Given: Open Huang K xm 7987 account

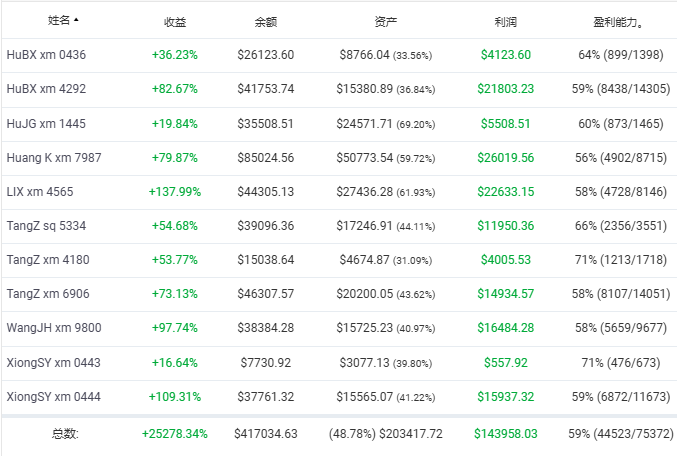Looking at the screenshot, I should (54, 158).
